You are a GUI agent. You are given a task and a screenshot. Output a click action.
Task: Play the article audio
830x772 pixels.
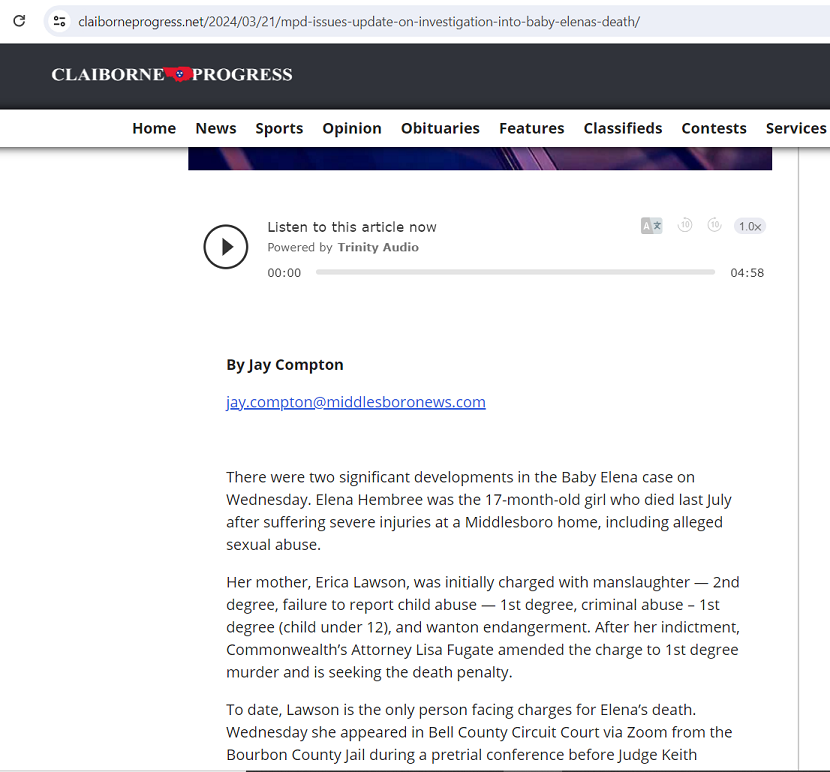tap(226, 247)
